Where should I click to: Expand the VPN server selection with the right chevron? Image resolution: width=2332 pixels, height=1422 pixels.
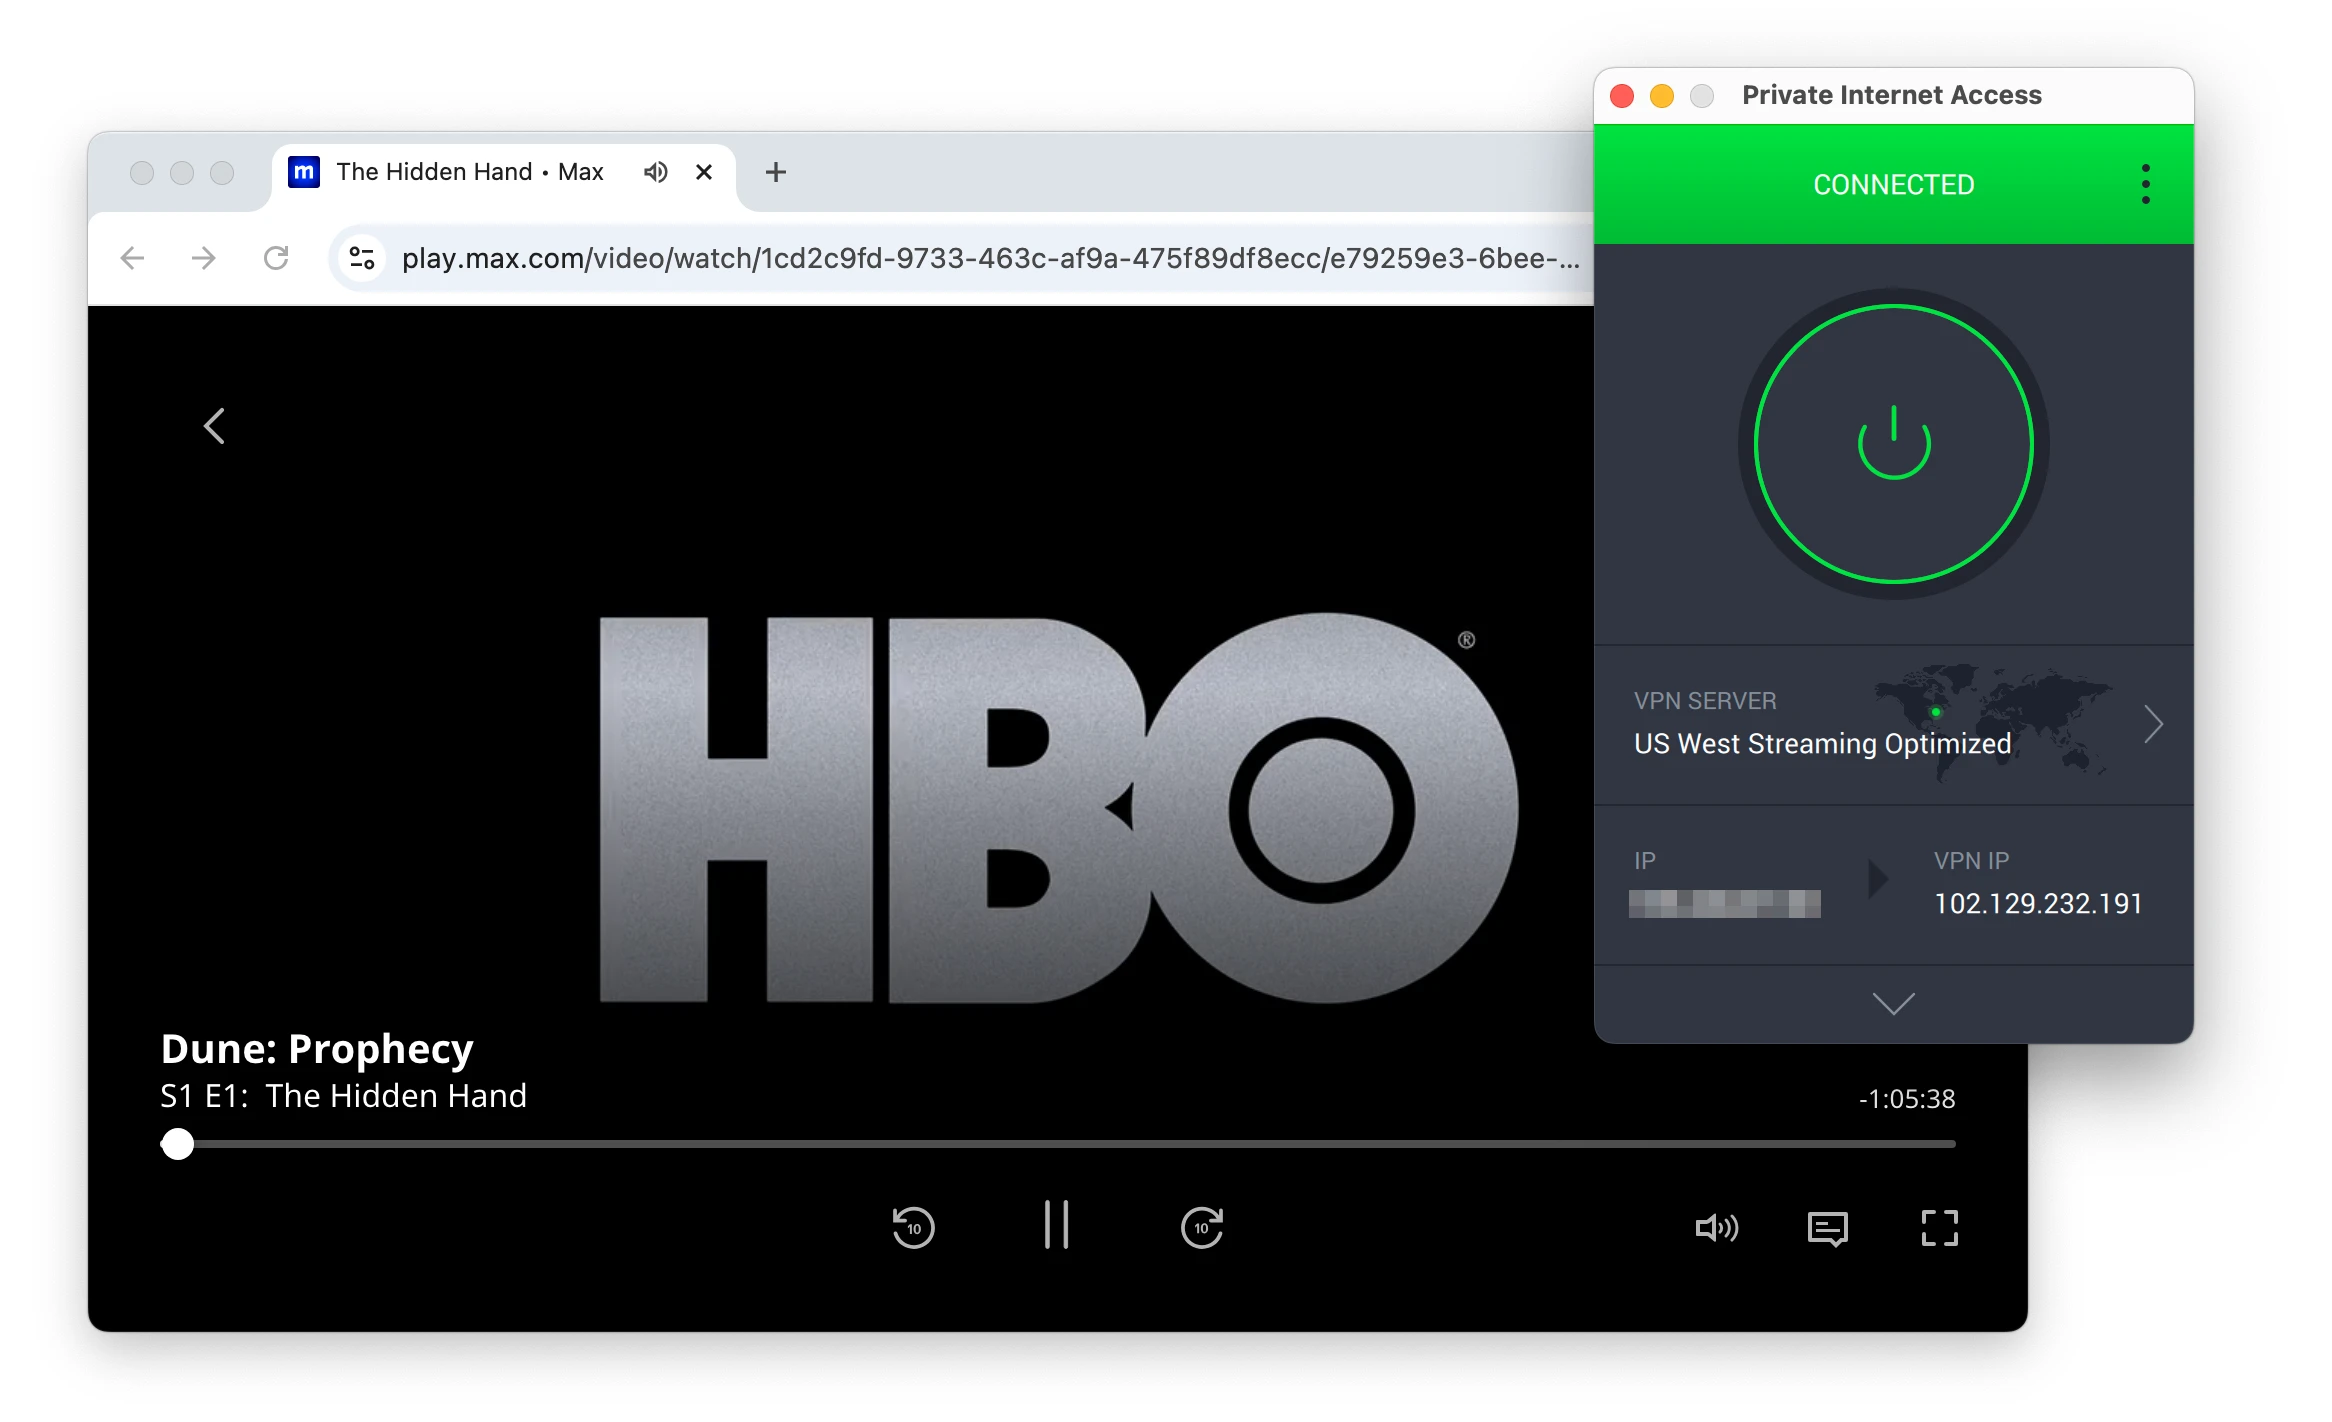pos(2154,724)
